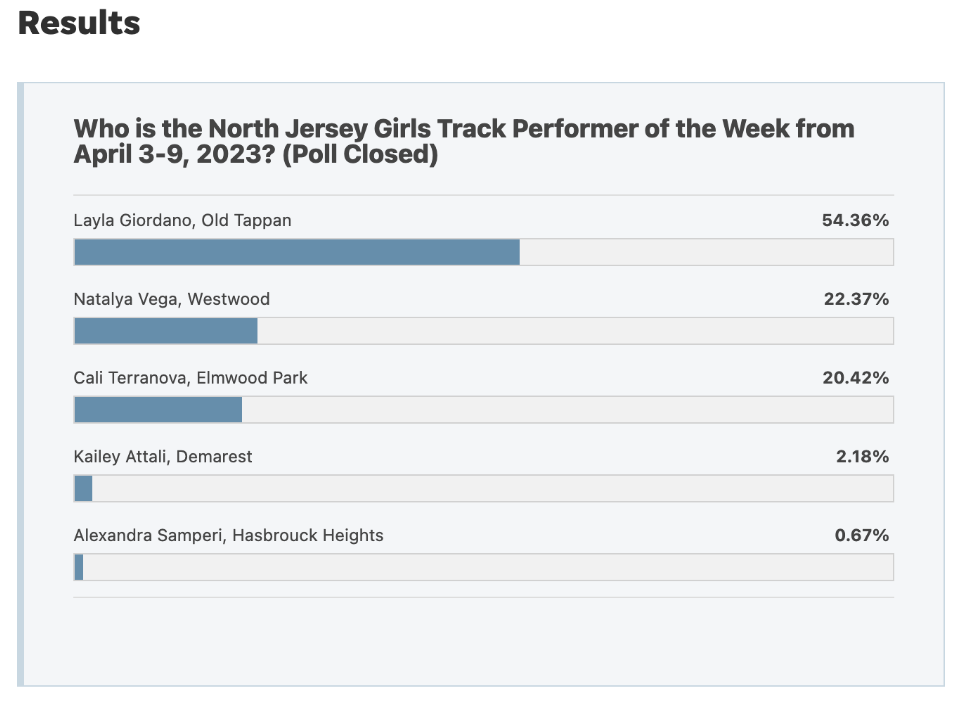This screenshot has height=706, width=966.
Task: Click the 0.67% percentage value
Action: pyautogui.click(x=862, y=535)
